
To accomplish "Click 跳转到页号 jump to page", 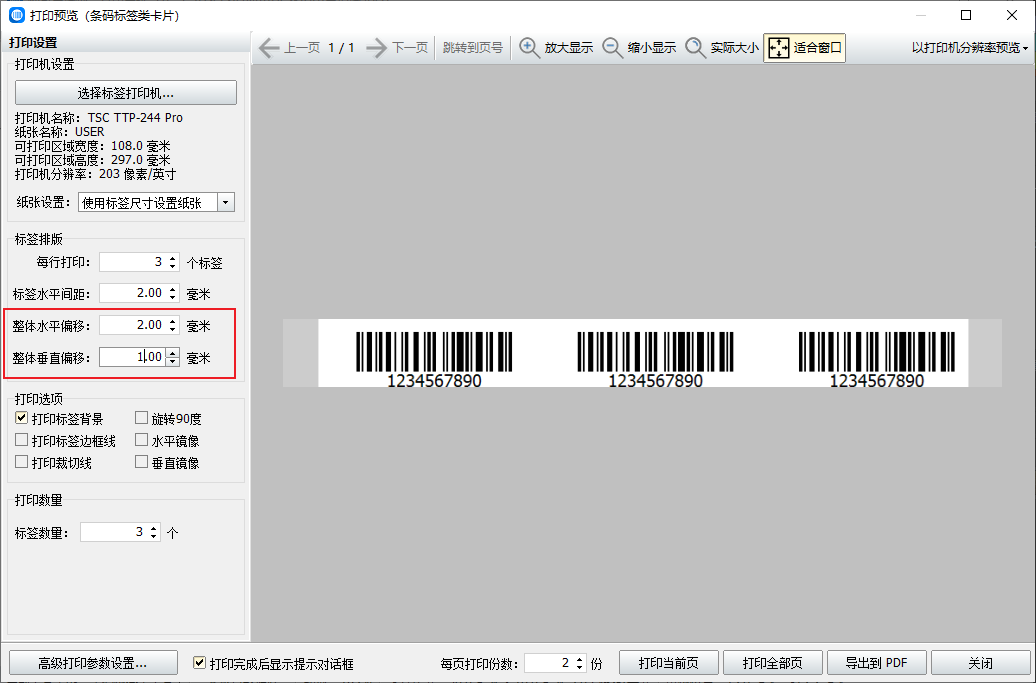I will click(x=472, y=48).
